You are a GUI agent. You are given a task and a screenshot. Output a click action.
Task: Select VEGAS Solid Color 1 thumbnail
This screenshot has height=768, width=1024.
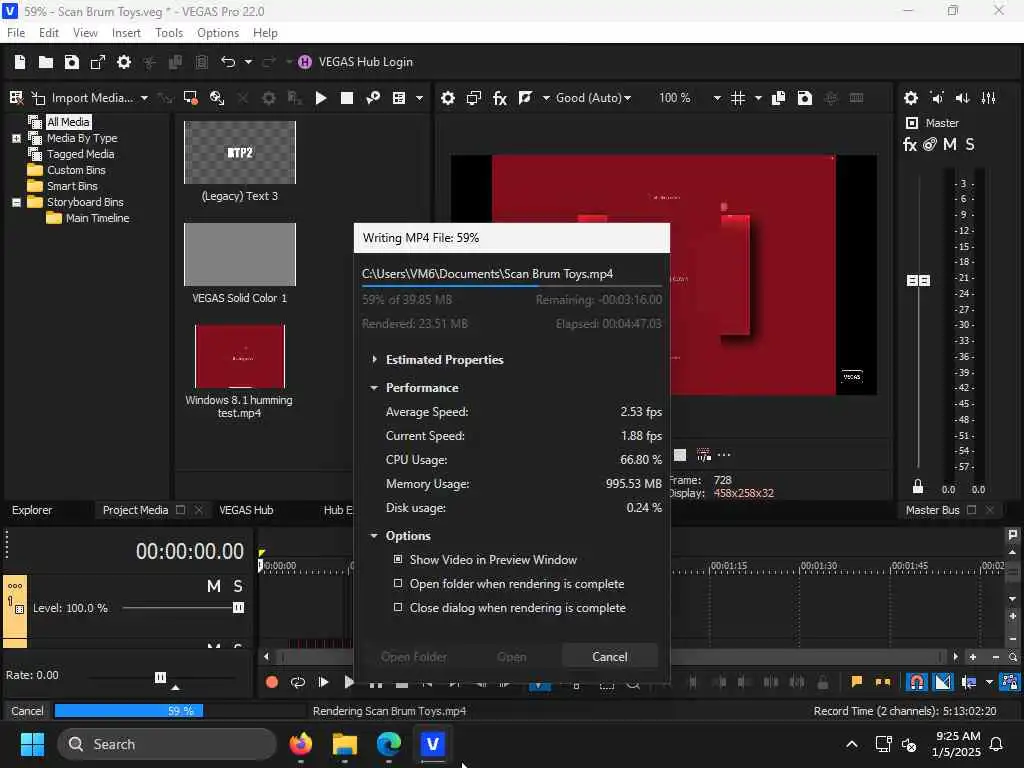coord(240,254)
